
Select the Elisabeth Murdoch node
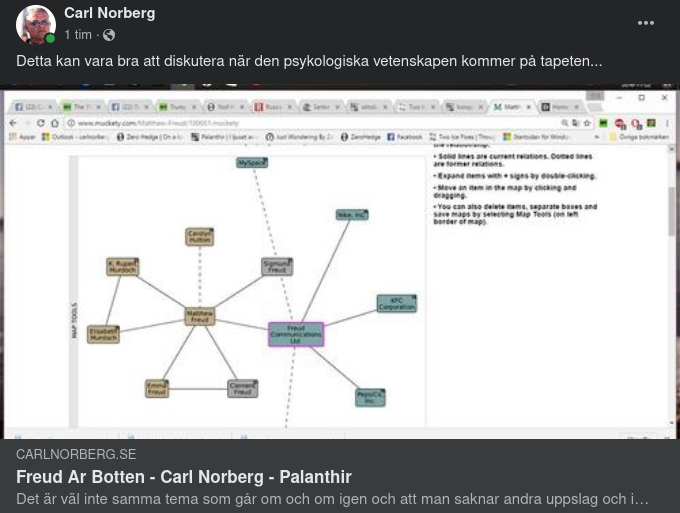click(103, 335)
